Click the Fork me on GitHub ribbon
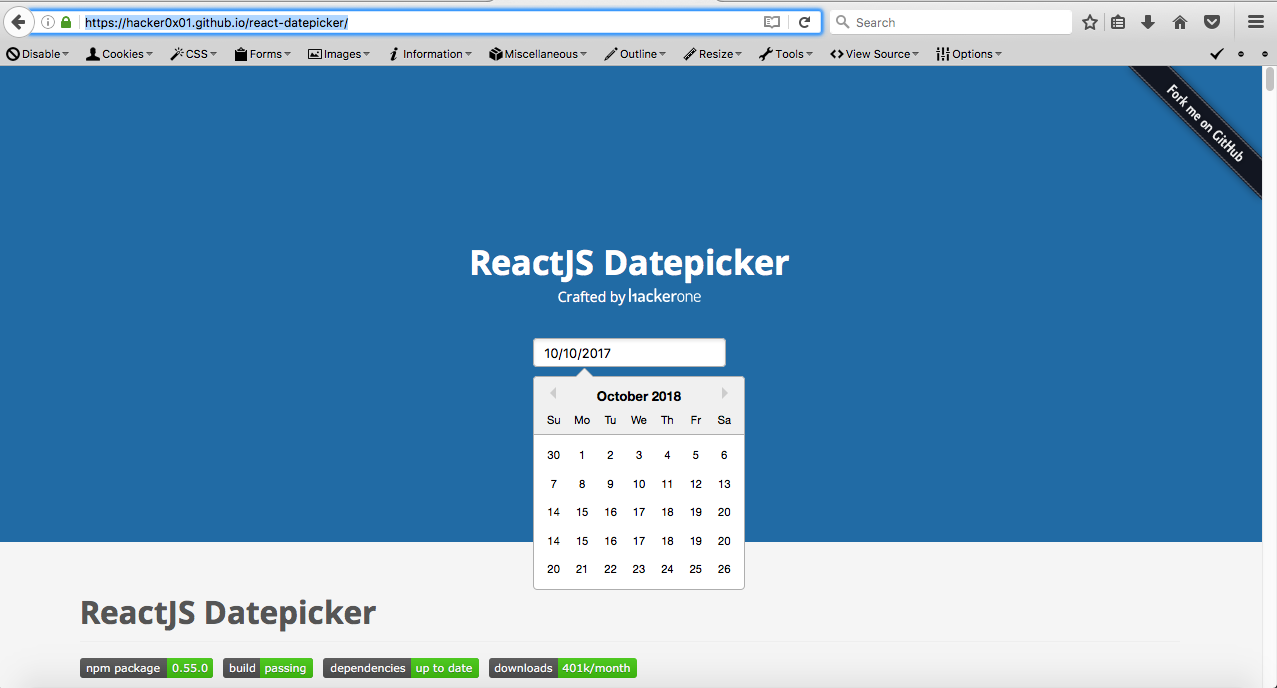Viewport: 1277px width, 688px height. coord(1204,124)
